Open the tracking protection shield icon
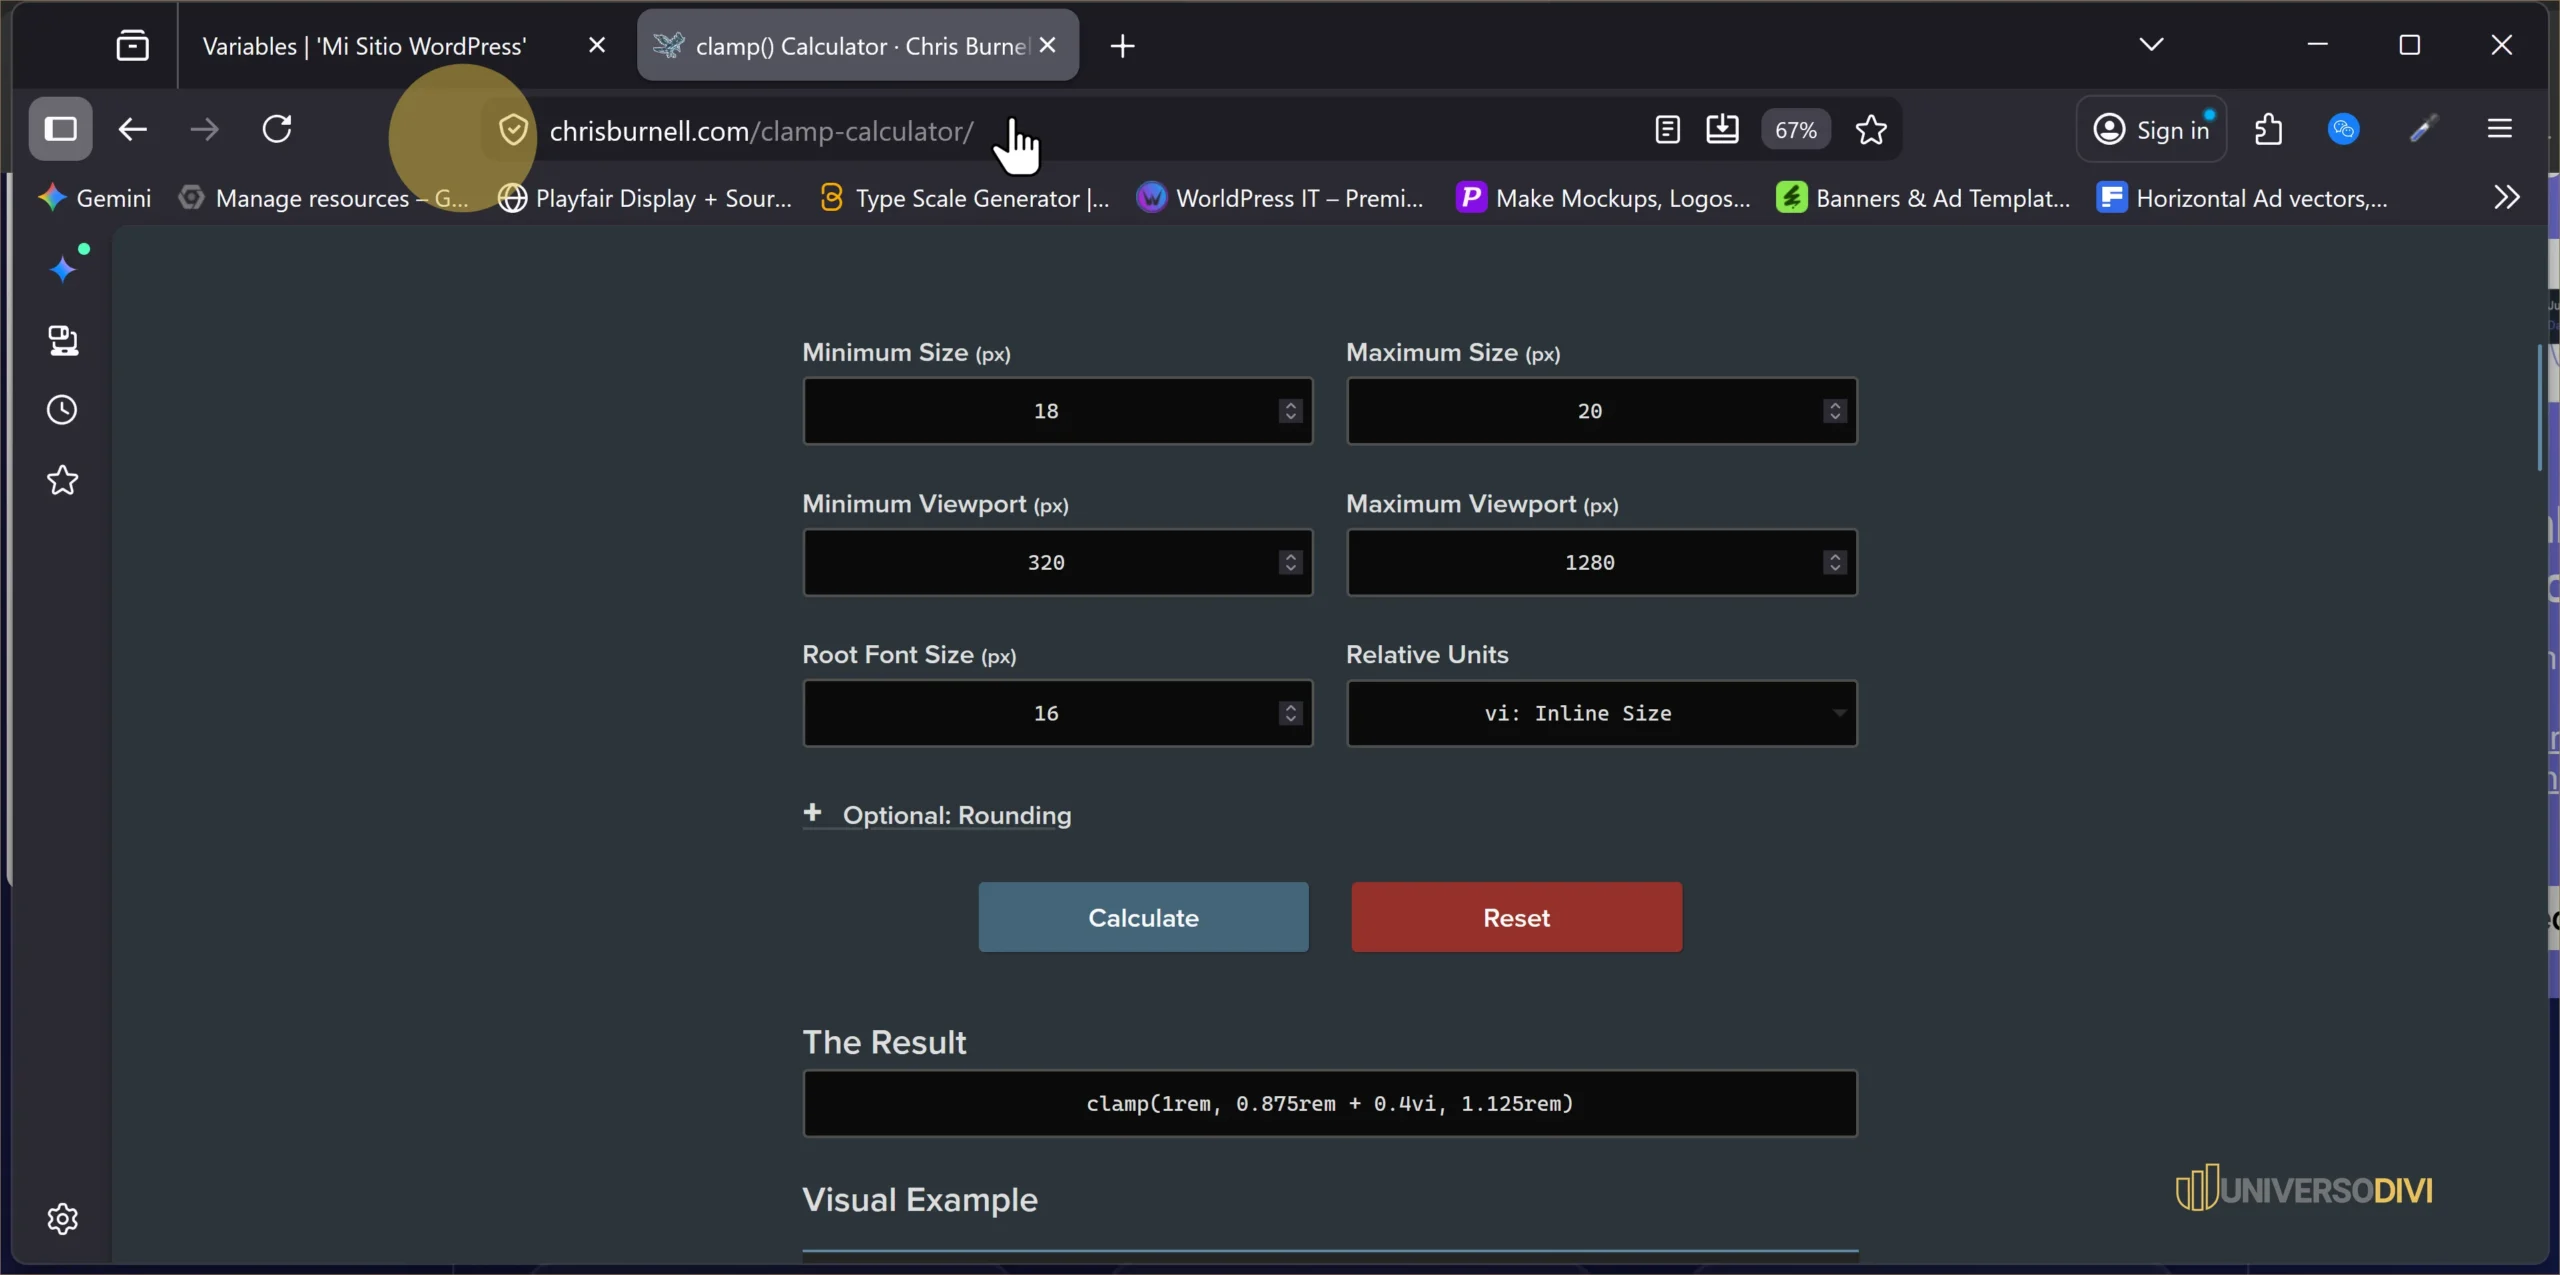2560x1275 pixels. tap(513, 130)
